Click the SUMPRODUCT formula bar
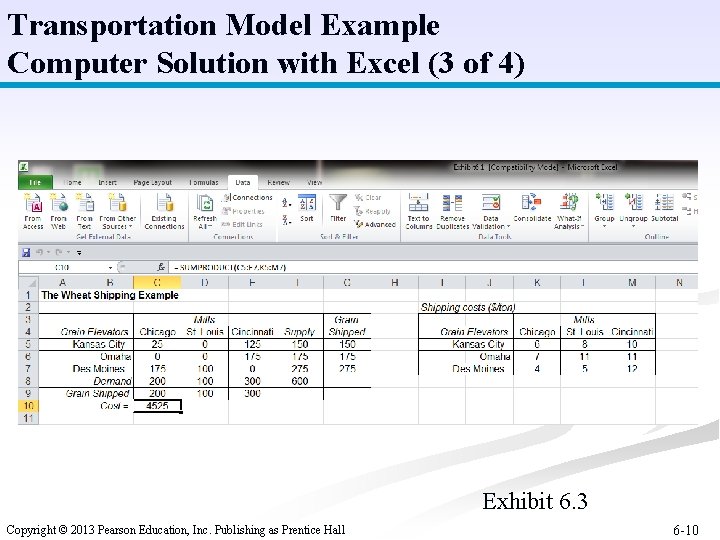This screenshot has width=720, height=540. pyautogui.click(x=433, y=267)
